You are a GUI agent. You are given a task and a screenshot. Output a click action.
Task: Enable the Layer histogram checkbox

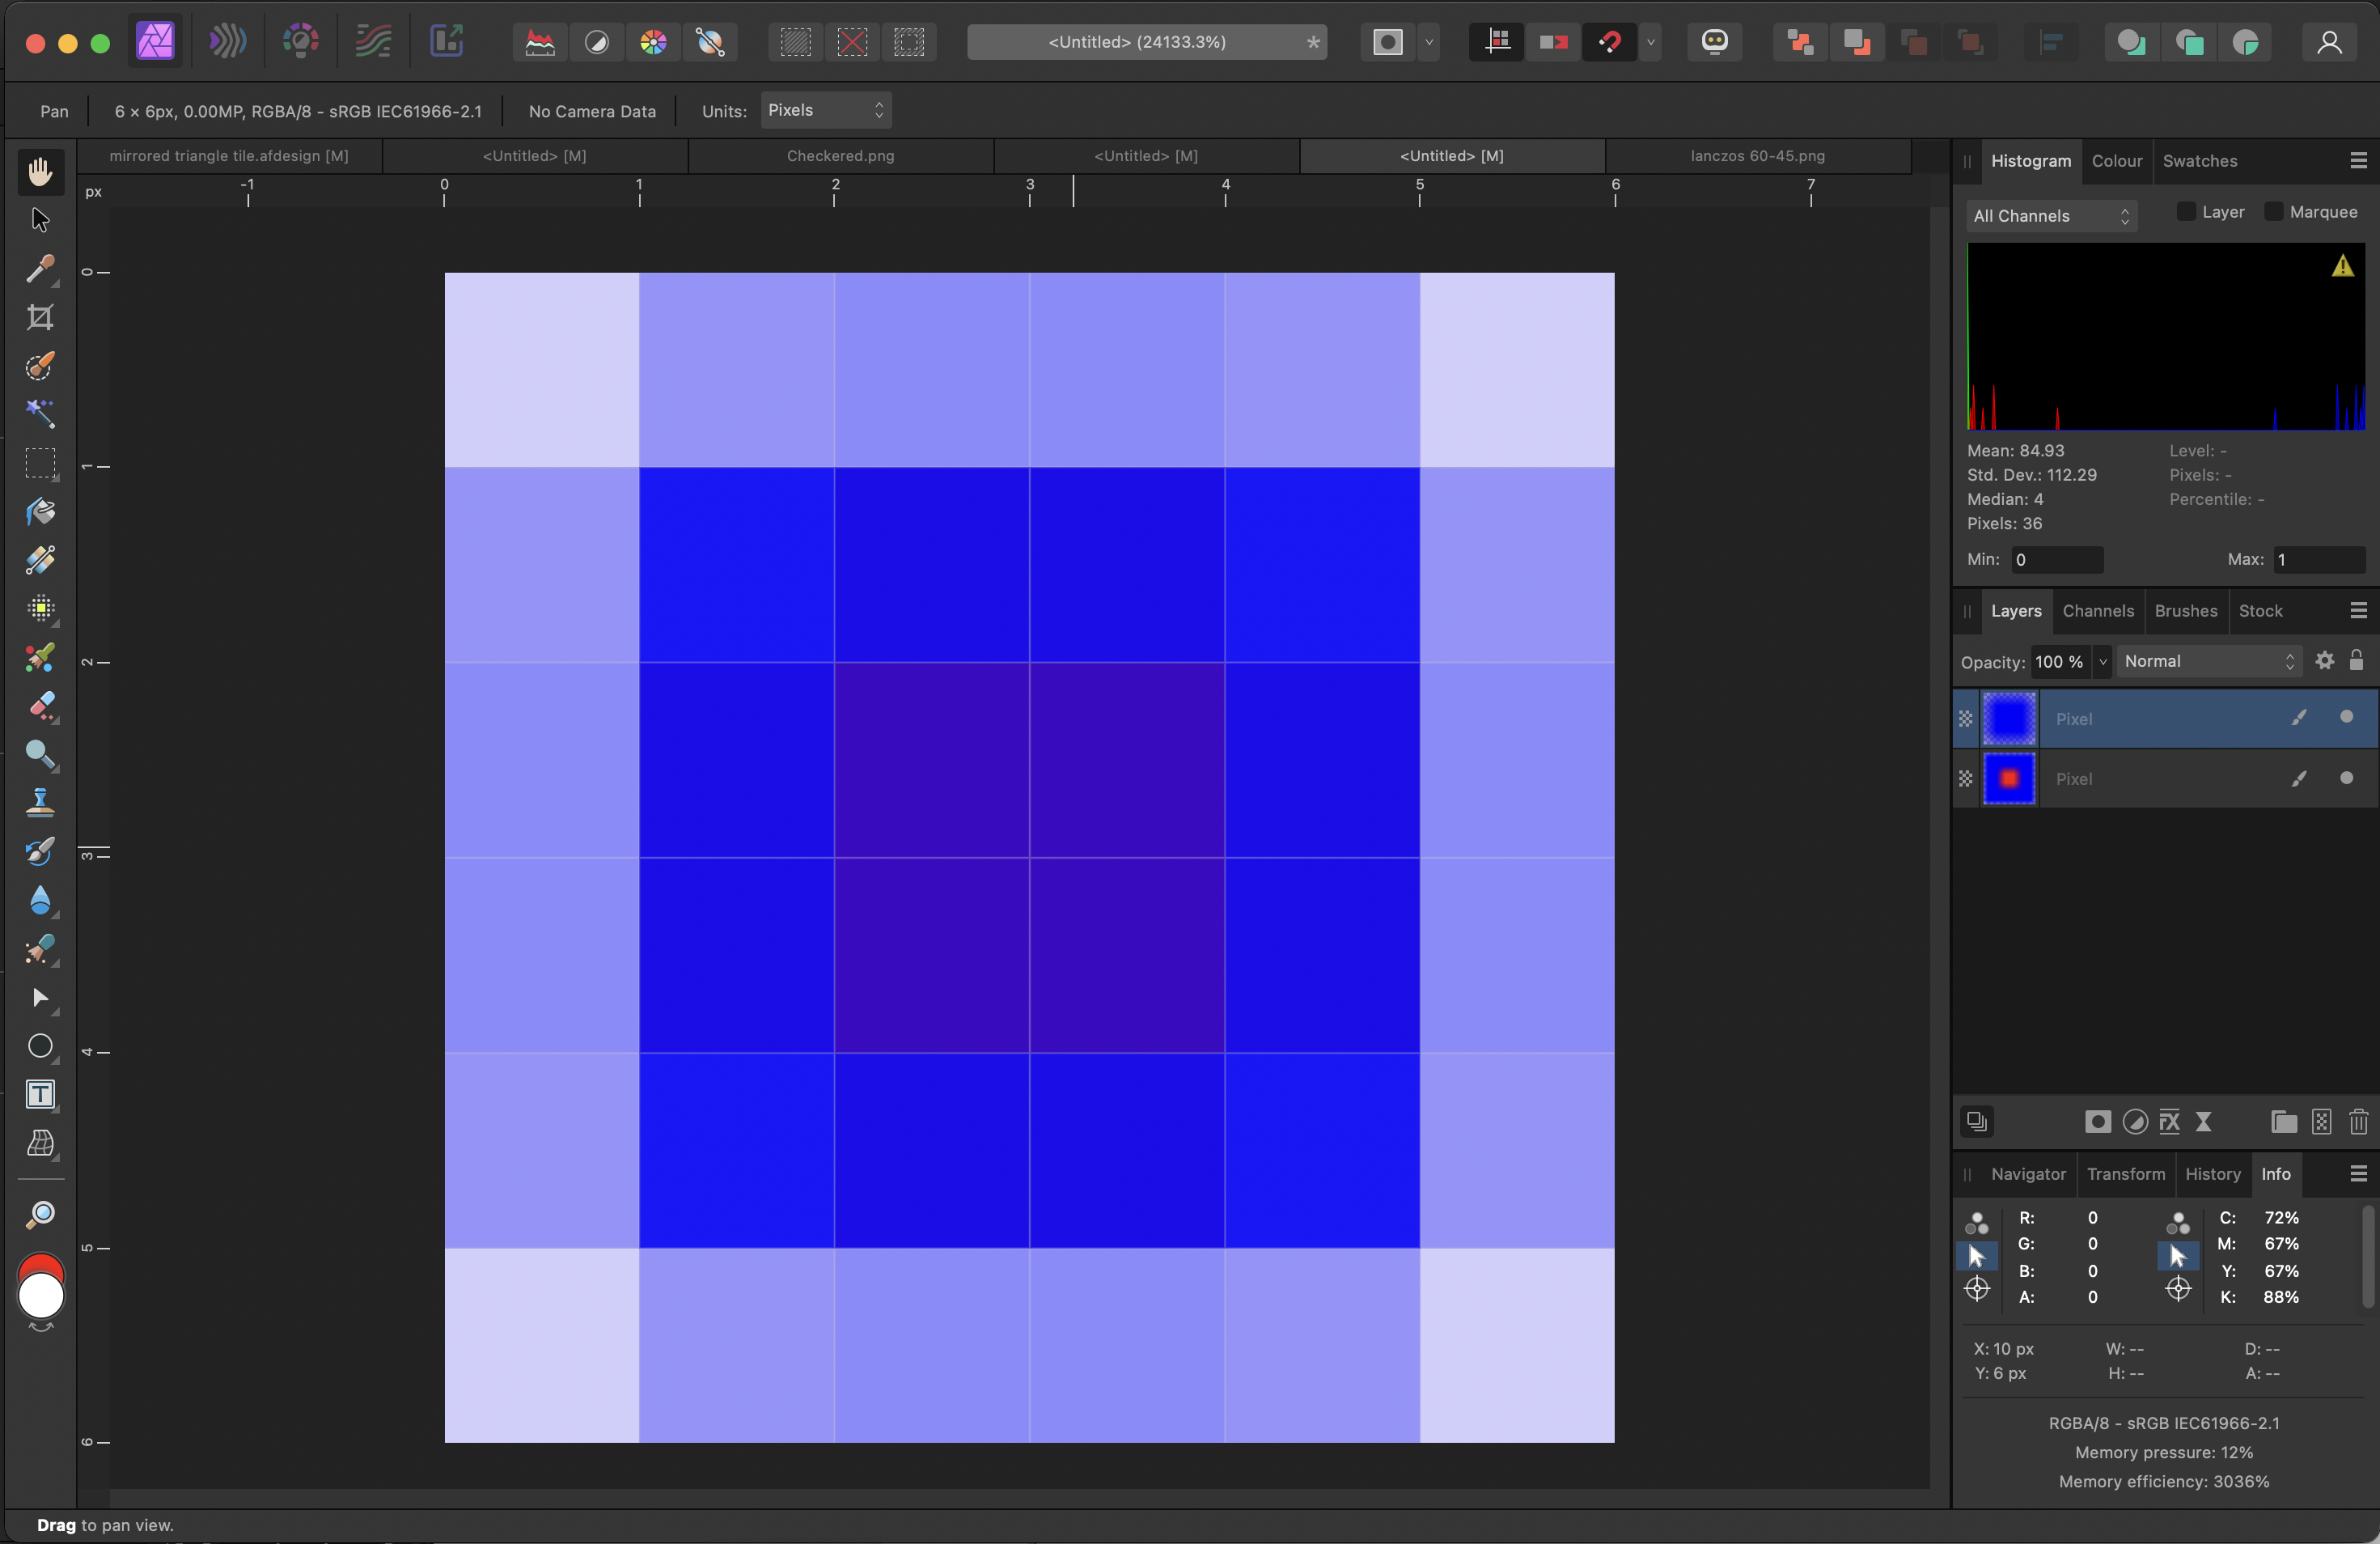(x=2186, y=212)
